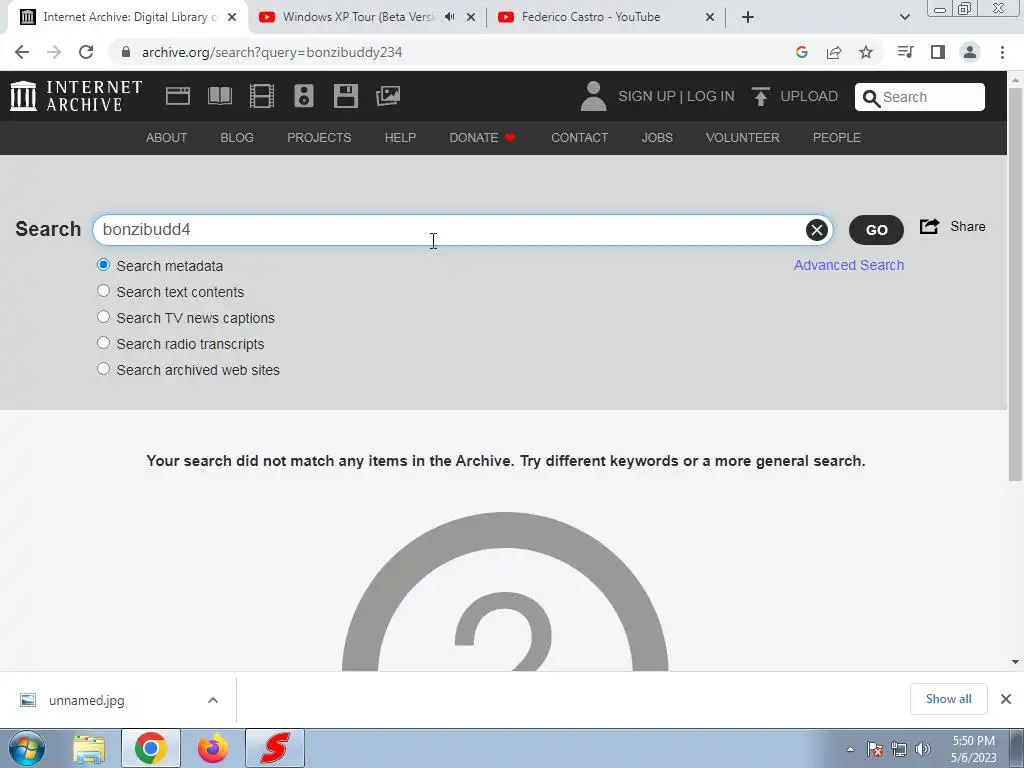Open the Software (floppy disk) icon
The height and width of the screenshot is (768, 1024).
pyautogui.click(x=345, y=96)
